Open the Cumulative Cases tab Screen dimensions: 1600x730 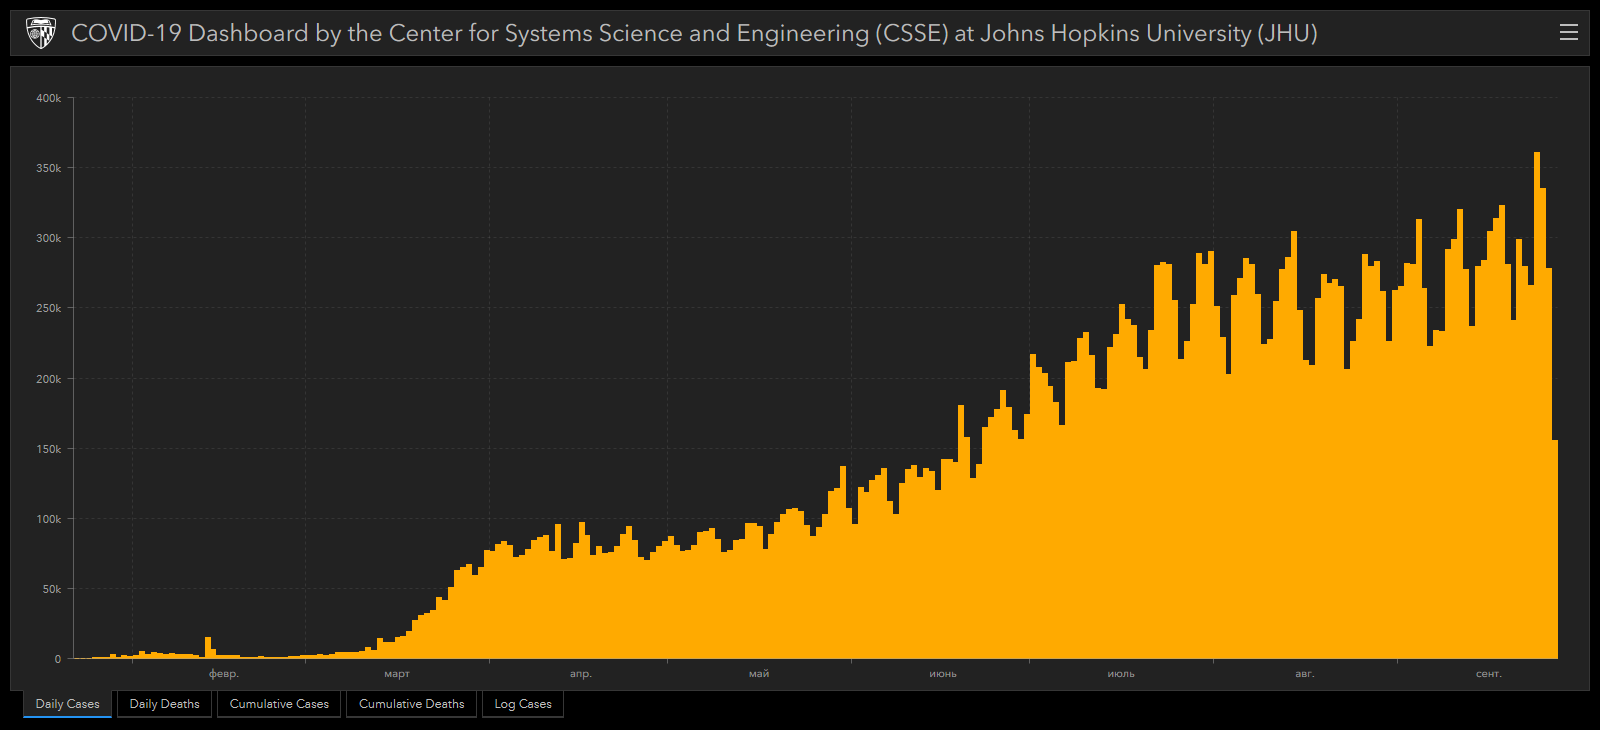tap(279, 704)
